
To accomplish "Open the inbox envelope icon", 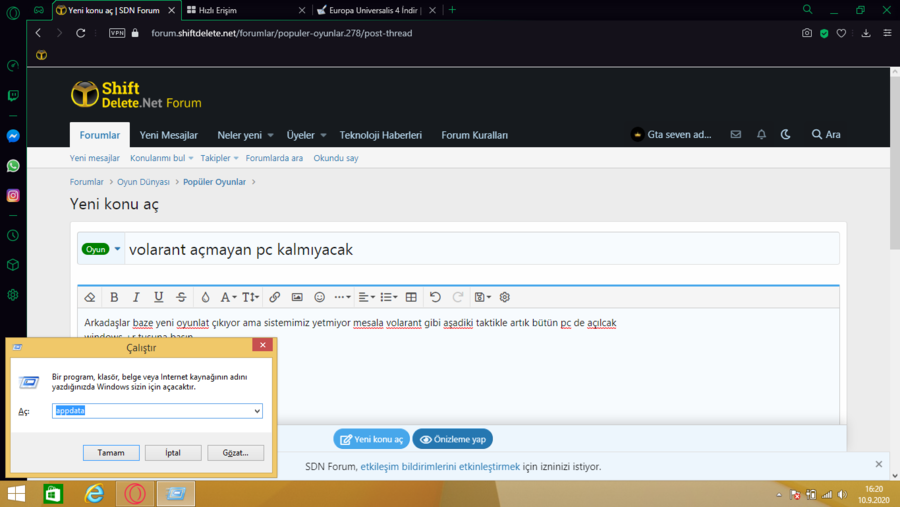I will pyautogui.click(x=735, y=134).
